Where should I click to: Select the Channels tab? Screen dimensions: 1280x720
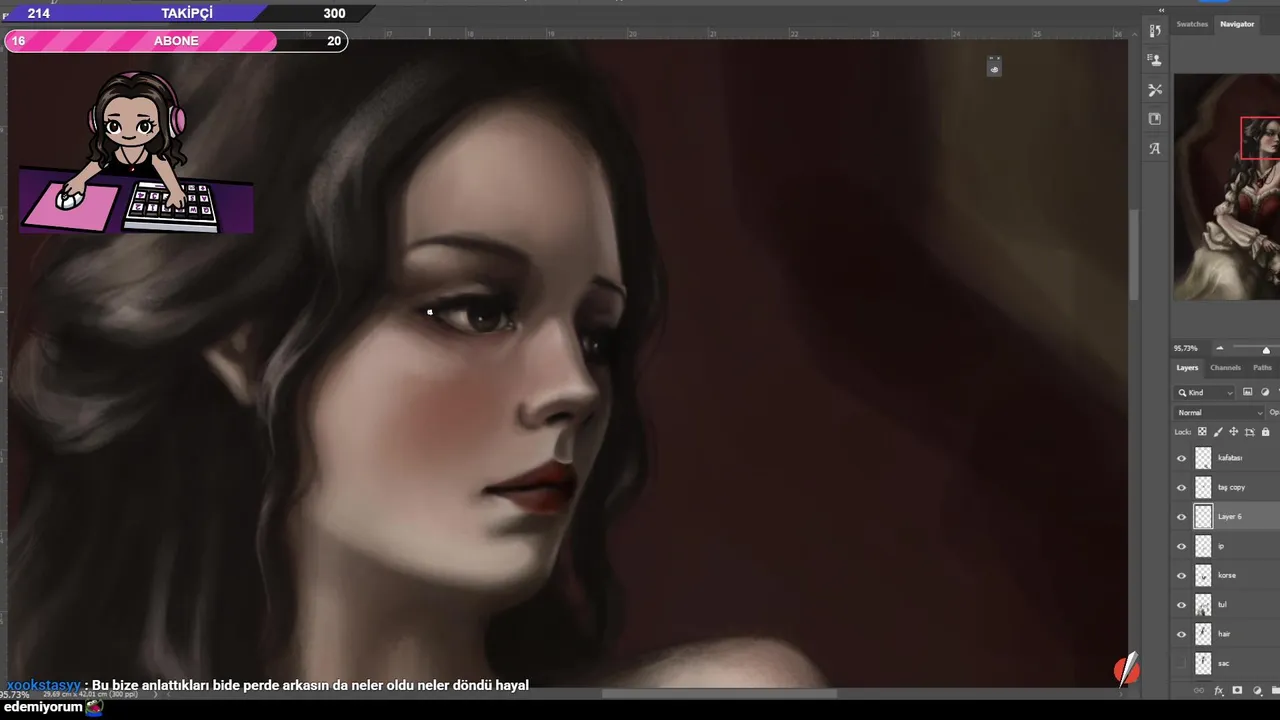1225,368
